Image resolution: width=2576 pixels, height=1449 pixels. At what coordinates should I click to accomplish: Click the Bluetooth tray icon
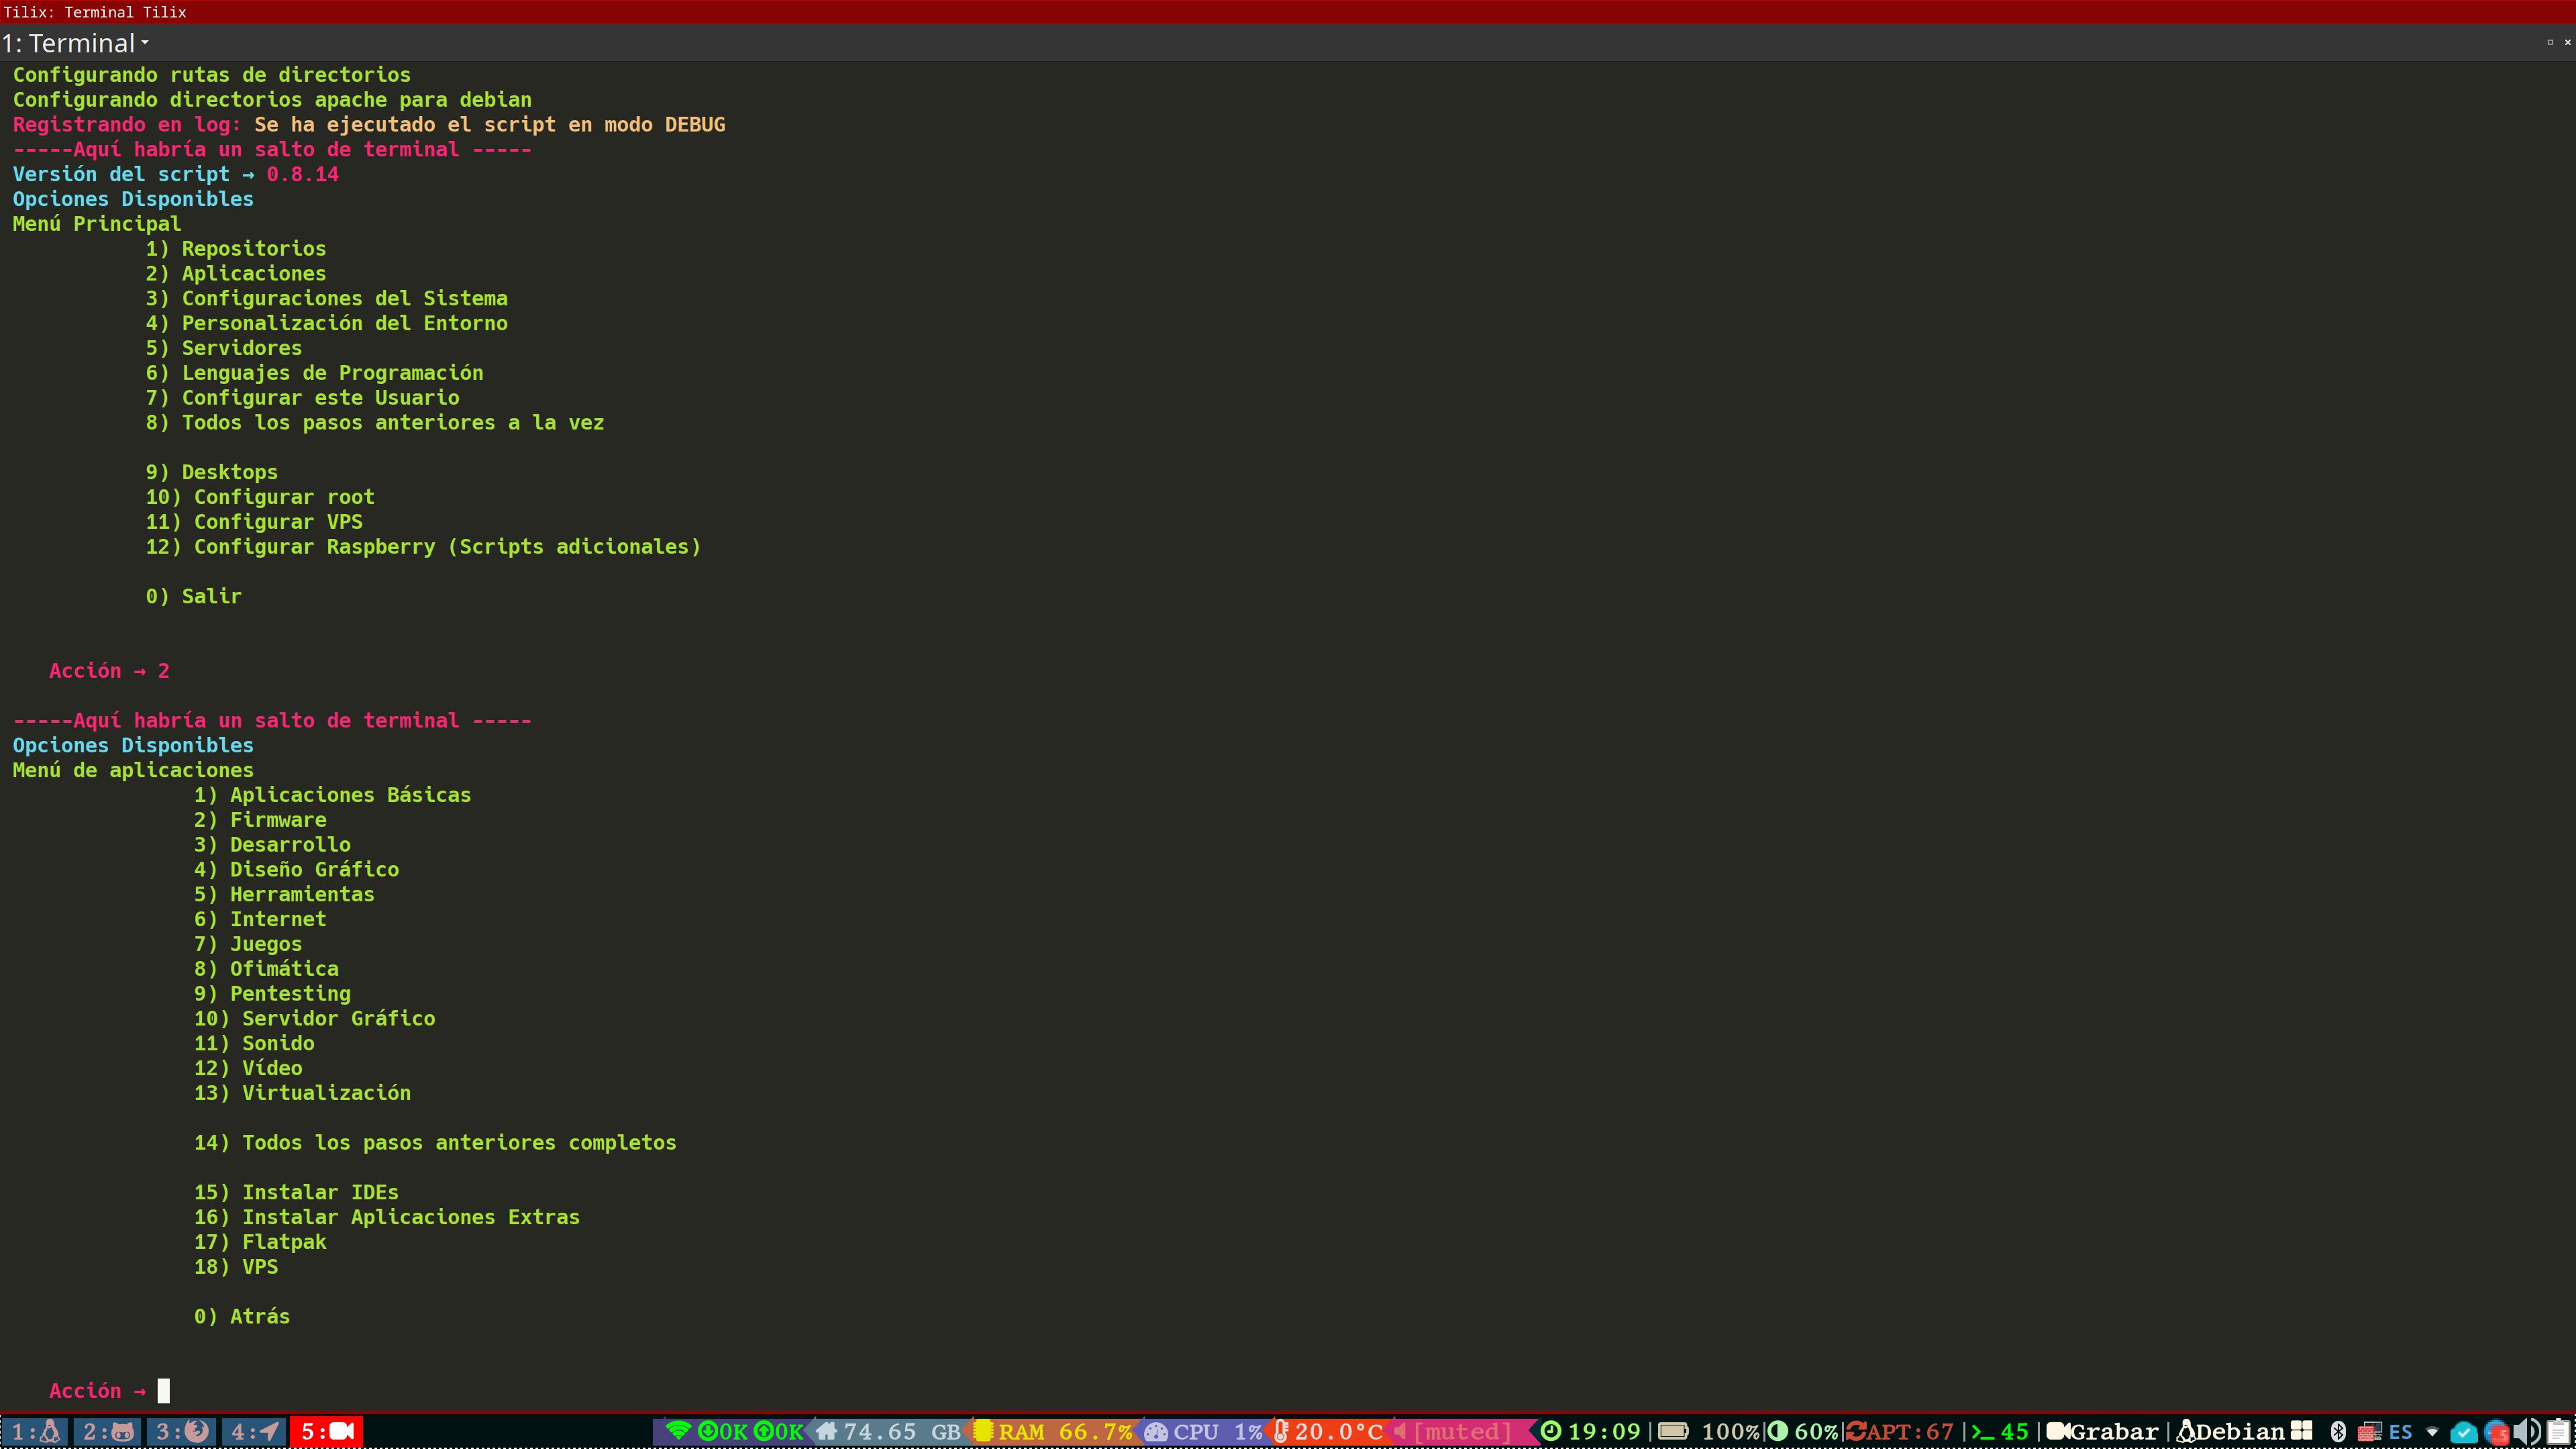click(x=2338, y=1431)
